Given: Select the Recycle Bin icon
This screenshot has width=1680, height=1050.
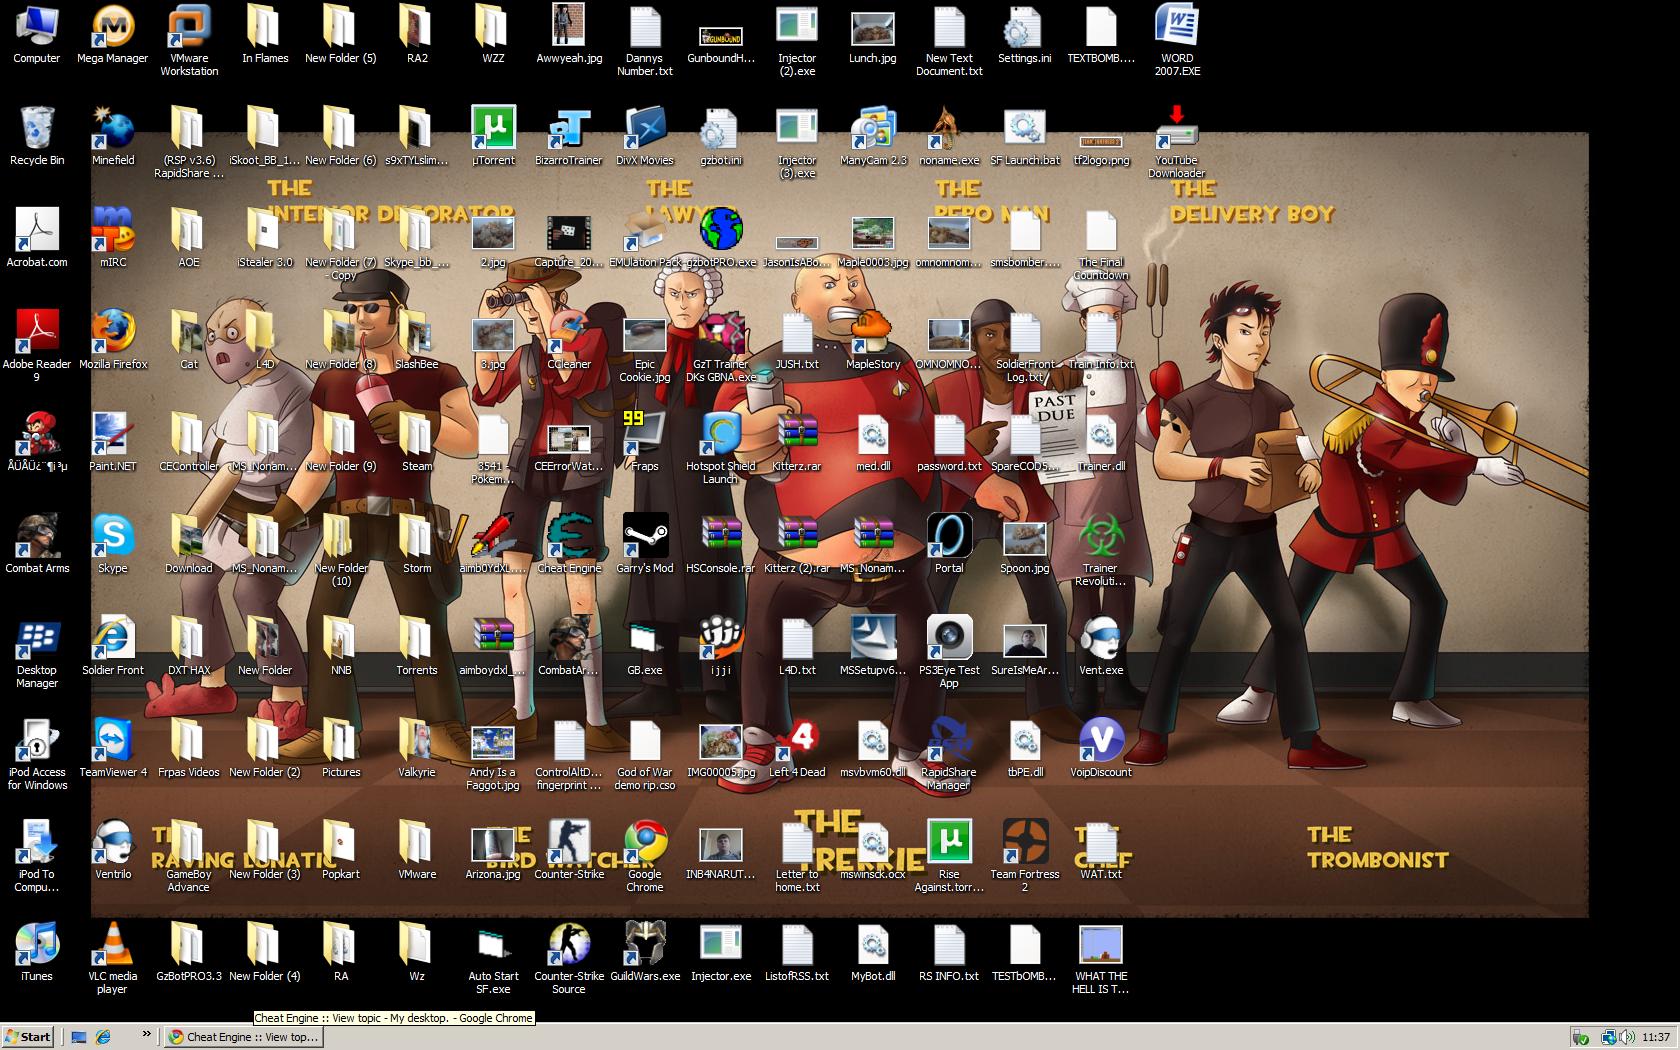Looking at the screenshot, I should tap(37, 137).
